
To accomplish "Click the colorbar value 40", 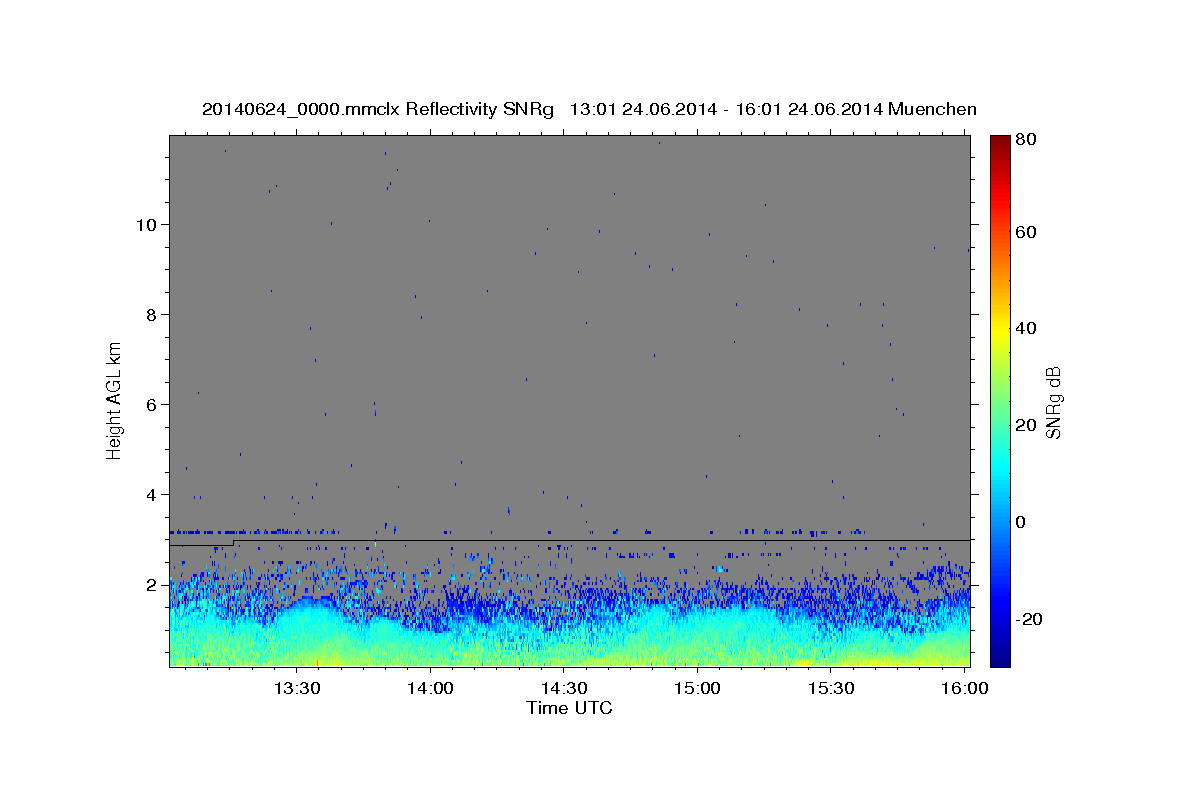I will click(1028, 328).
